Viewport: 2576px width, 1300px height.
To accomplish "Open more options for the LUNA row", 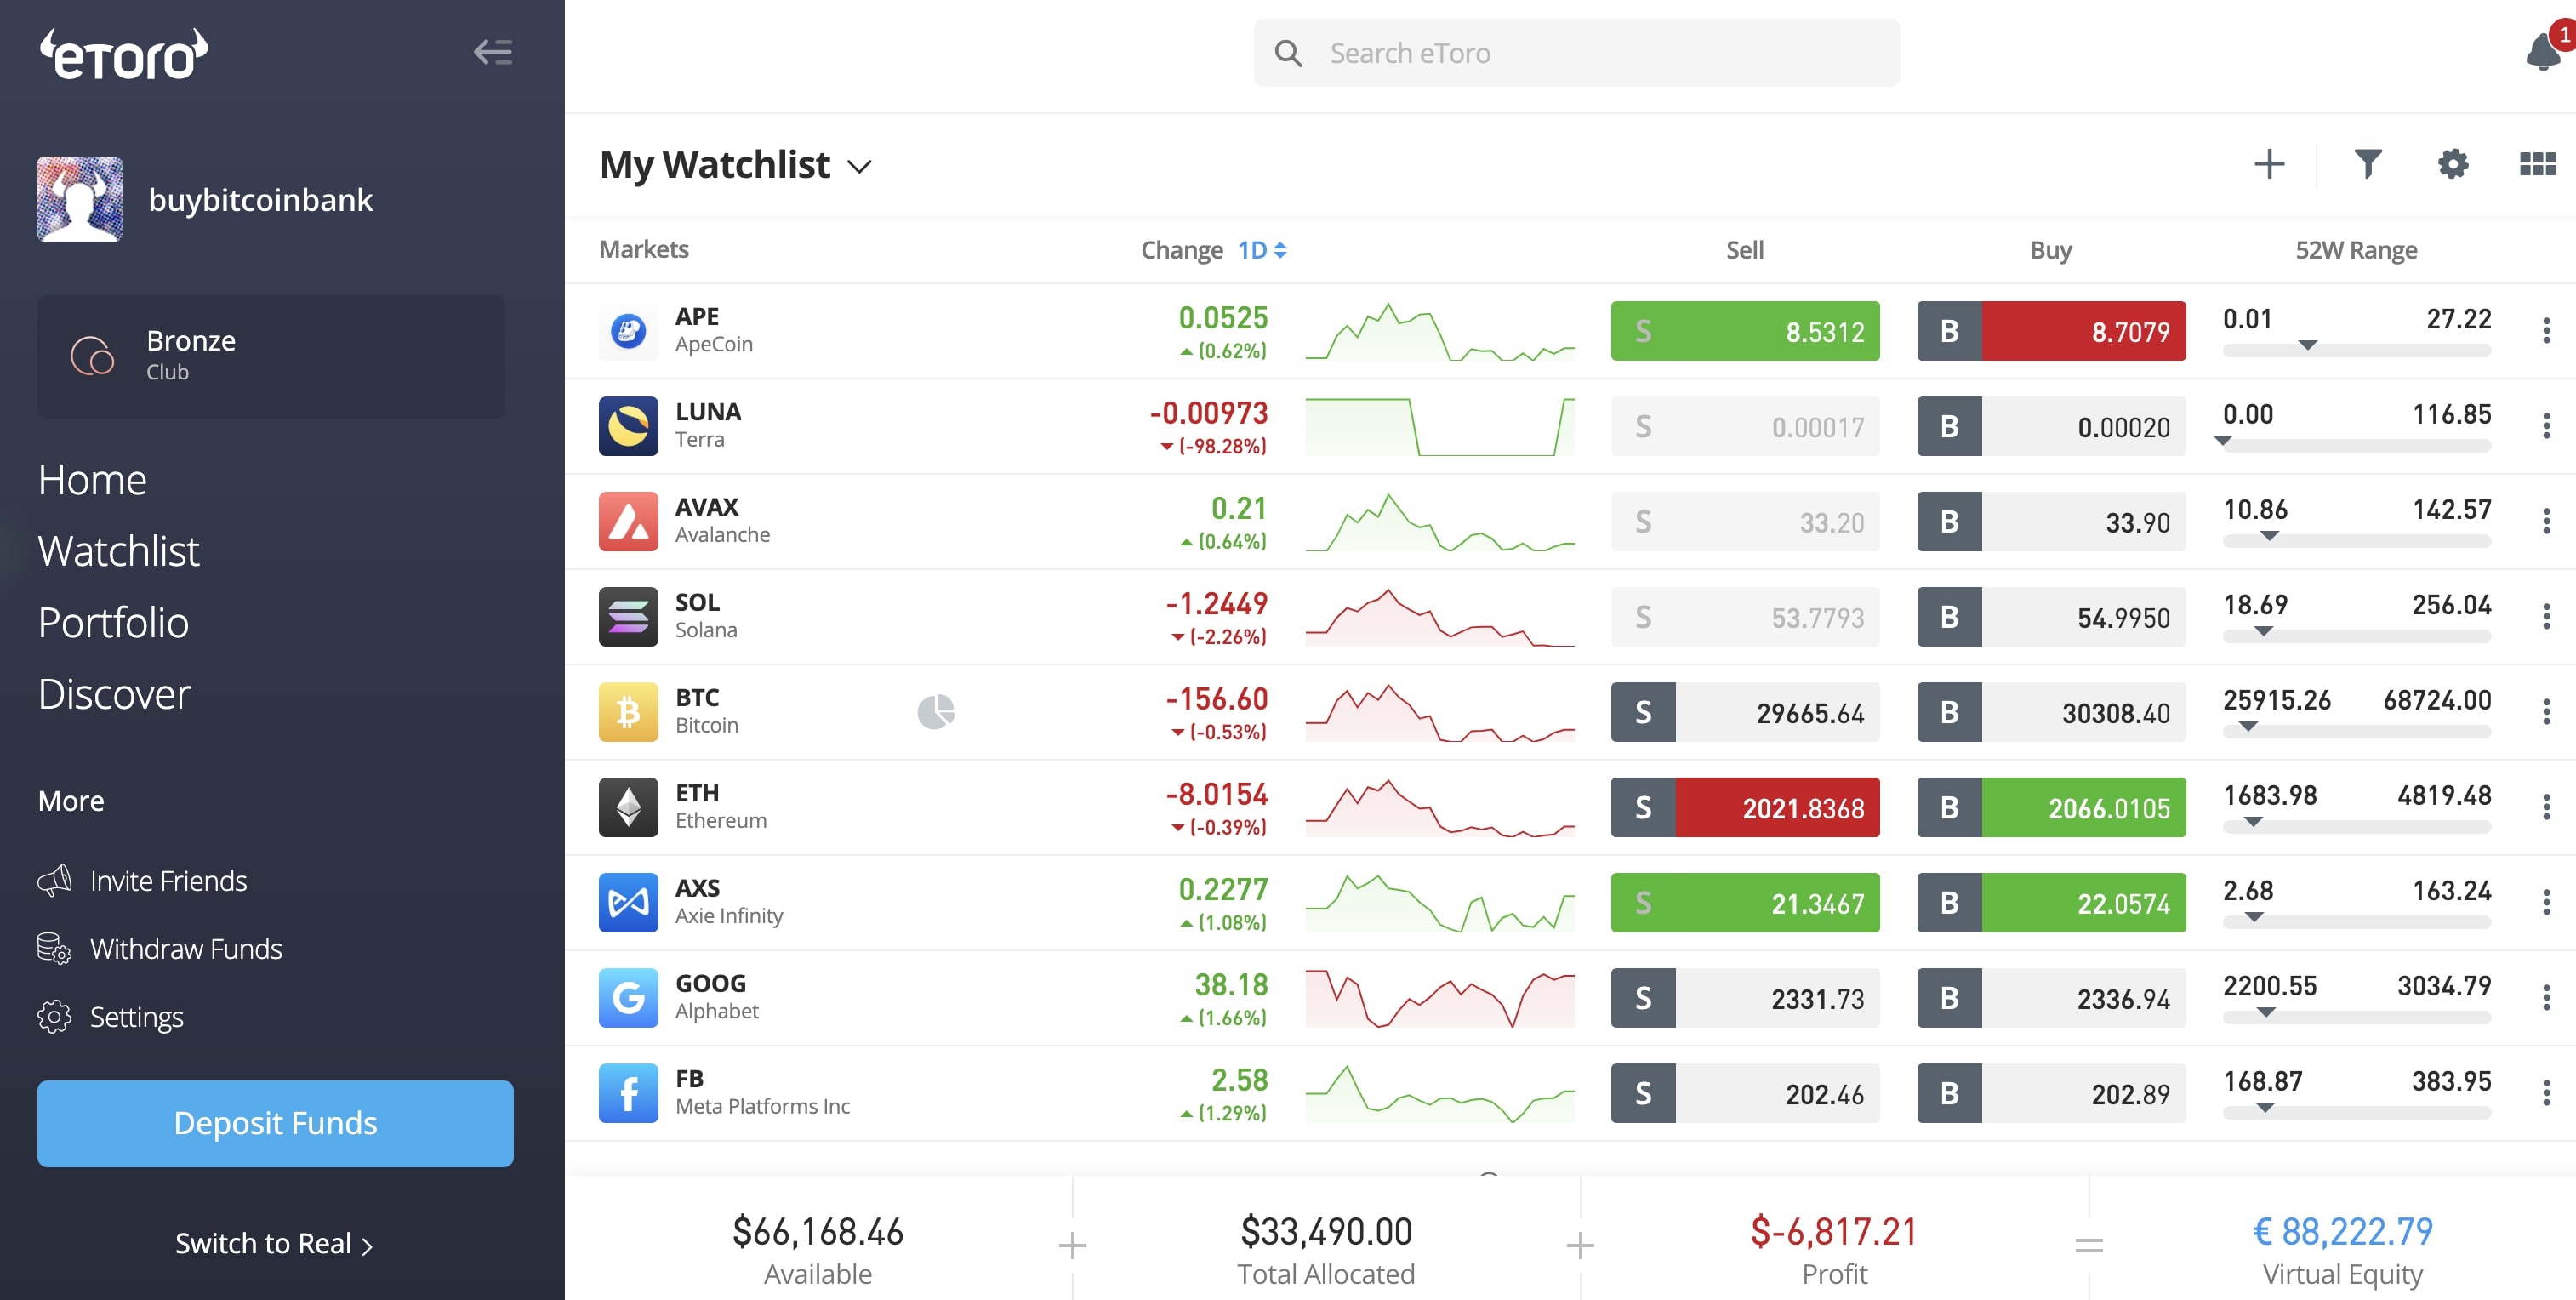I will pos(2546,426).
